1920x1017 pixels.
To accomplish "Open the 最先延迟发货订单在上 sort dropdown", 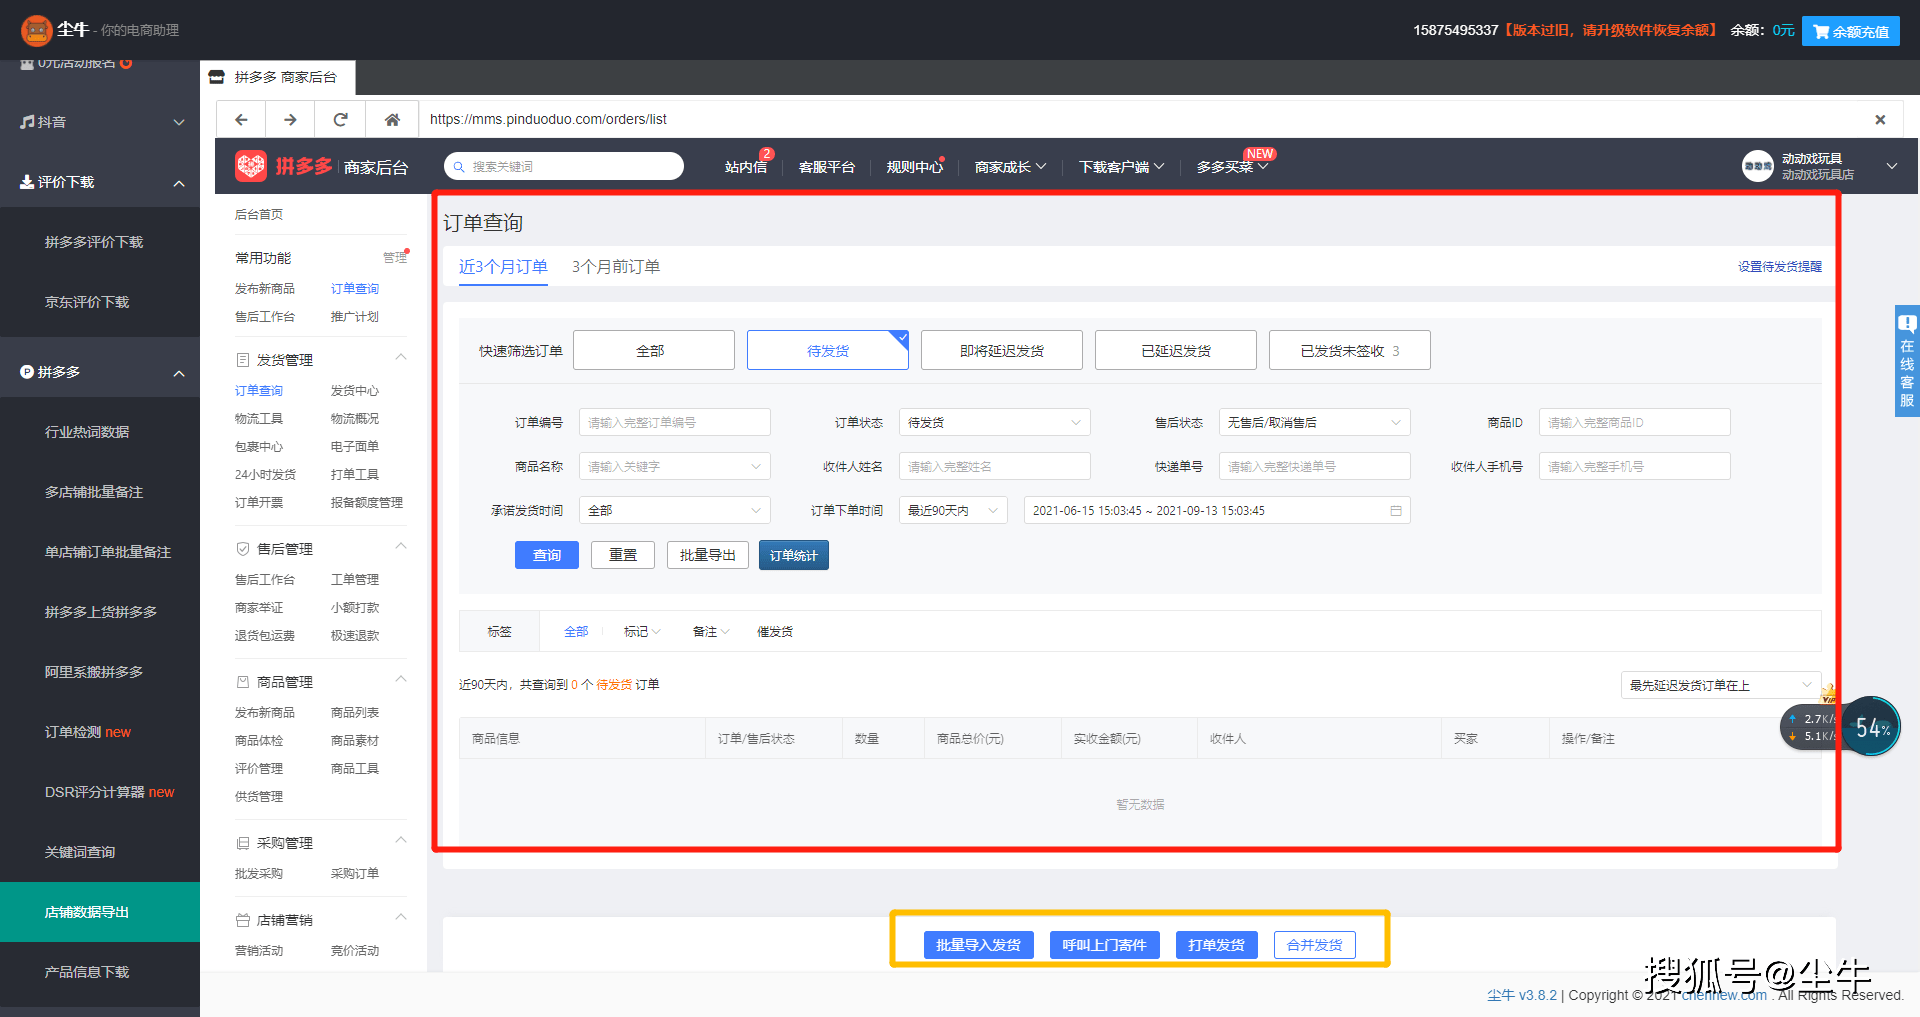I will click(1720, 685).
